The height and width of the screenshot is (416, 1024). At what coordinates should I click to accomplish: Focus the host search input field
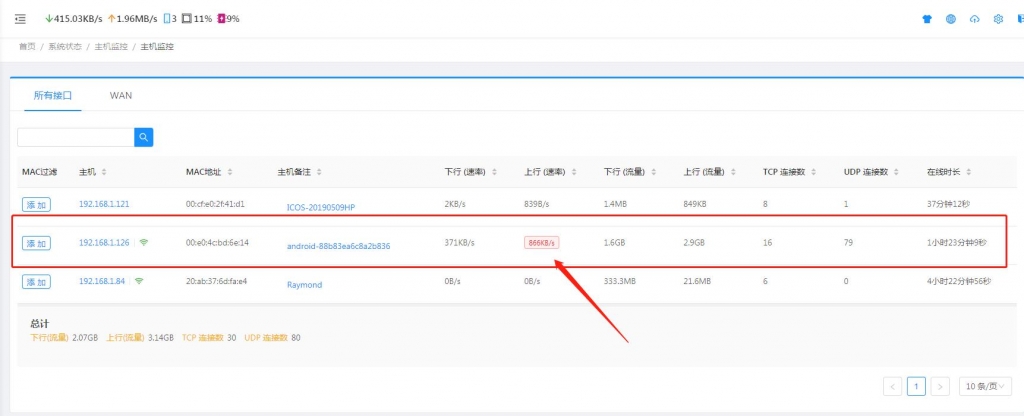(75, 137)
